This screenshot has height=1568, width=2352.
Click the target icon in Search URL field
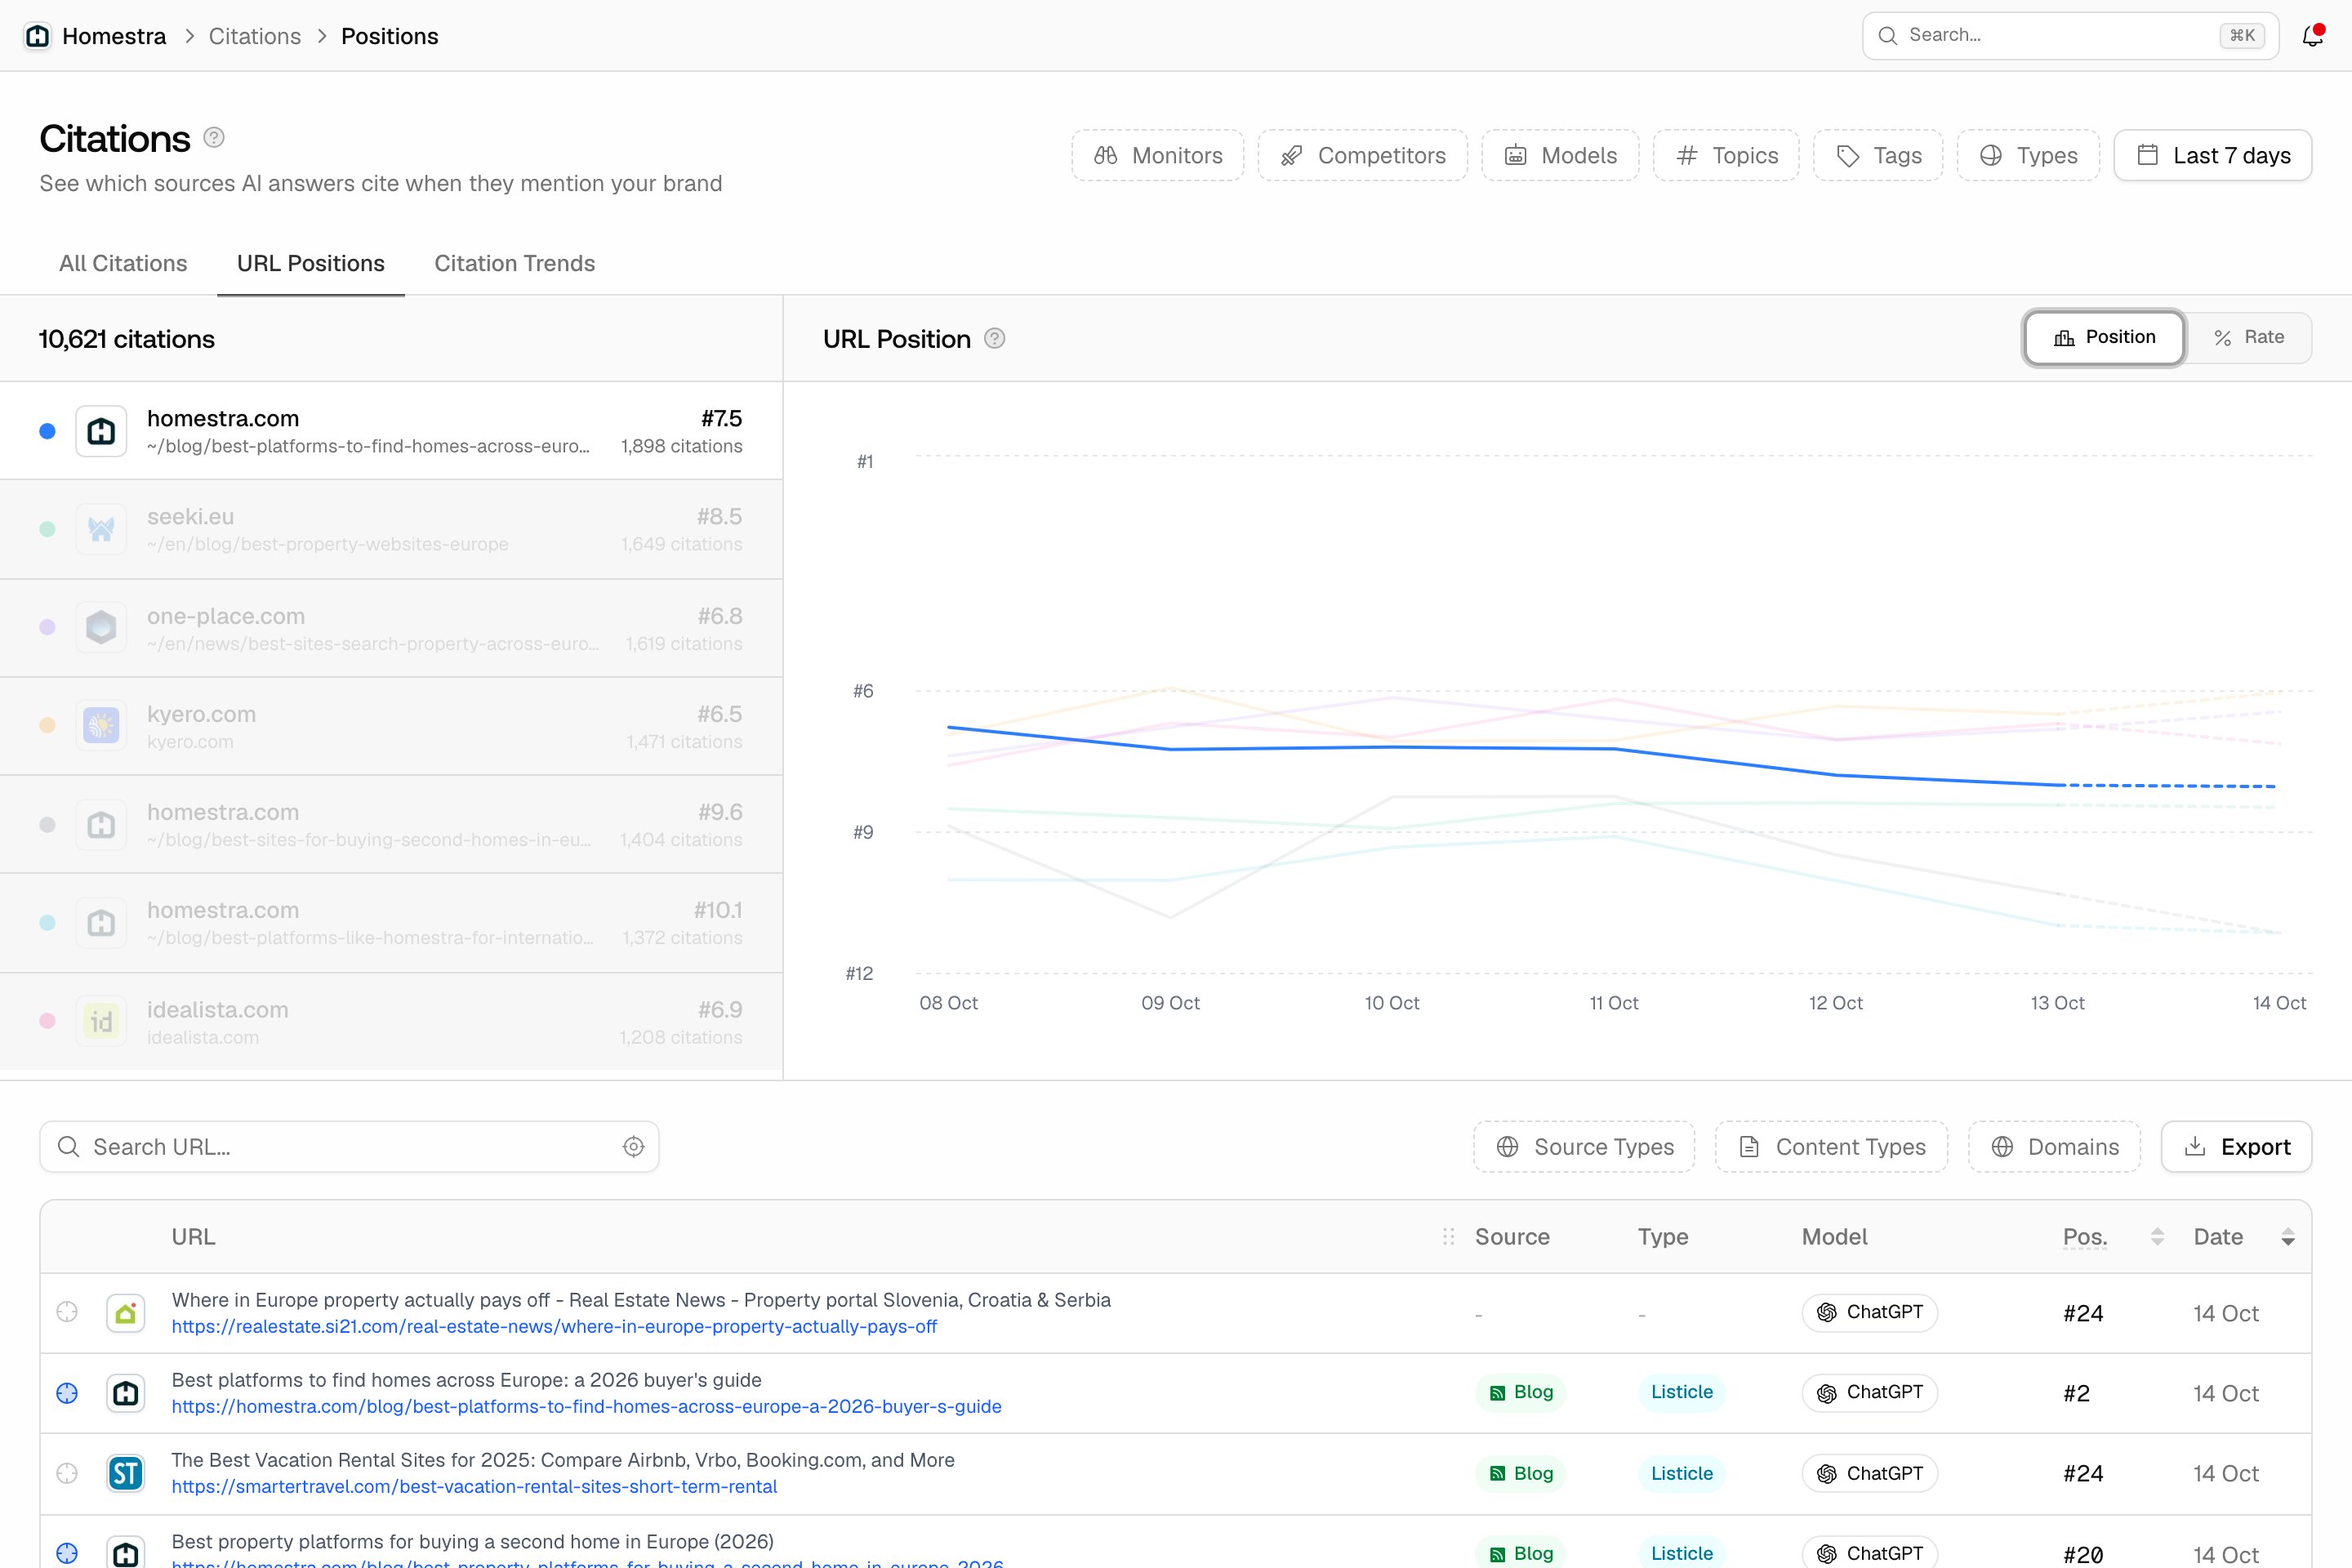[633, 1147]
